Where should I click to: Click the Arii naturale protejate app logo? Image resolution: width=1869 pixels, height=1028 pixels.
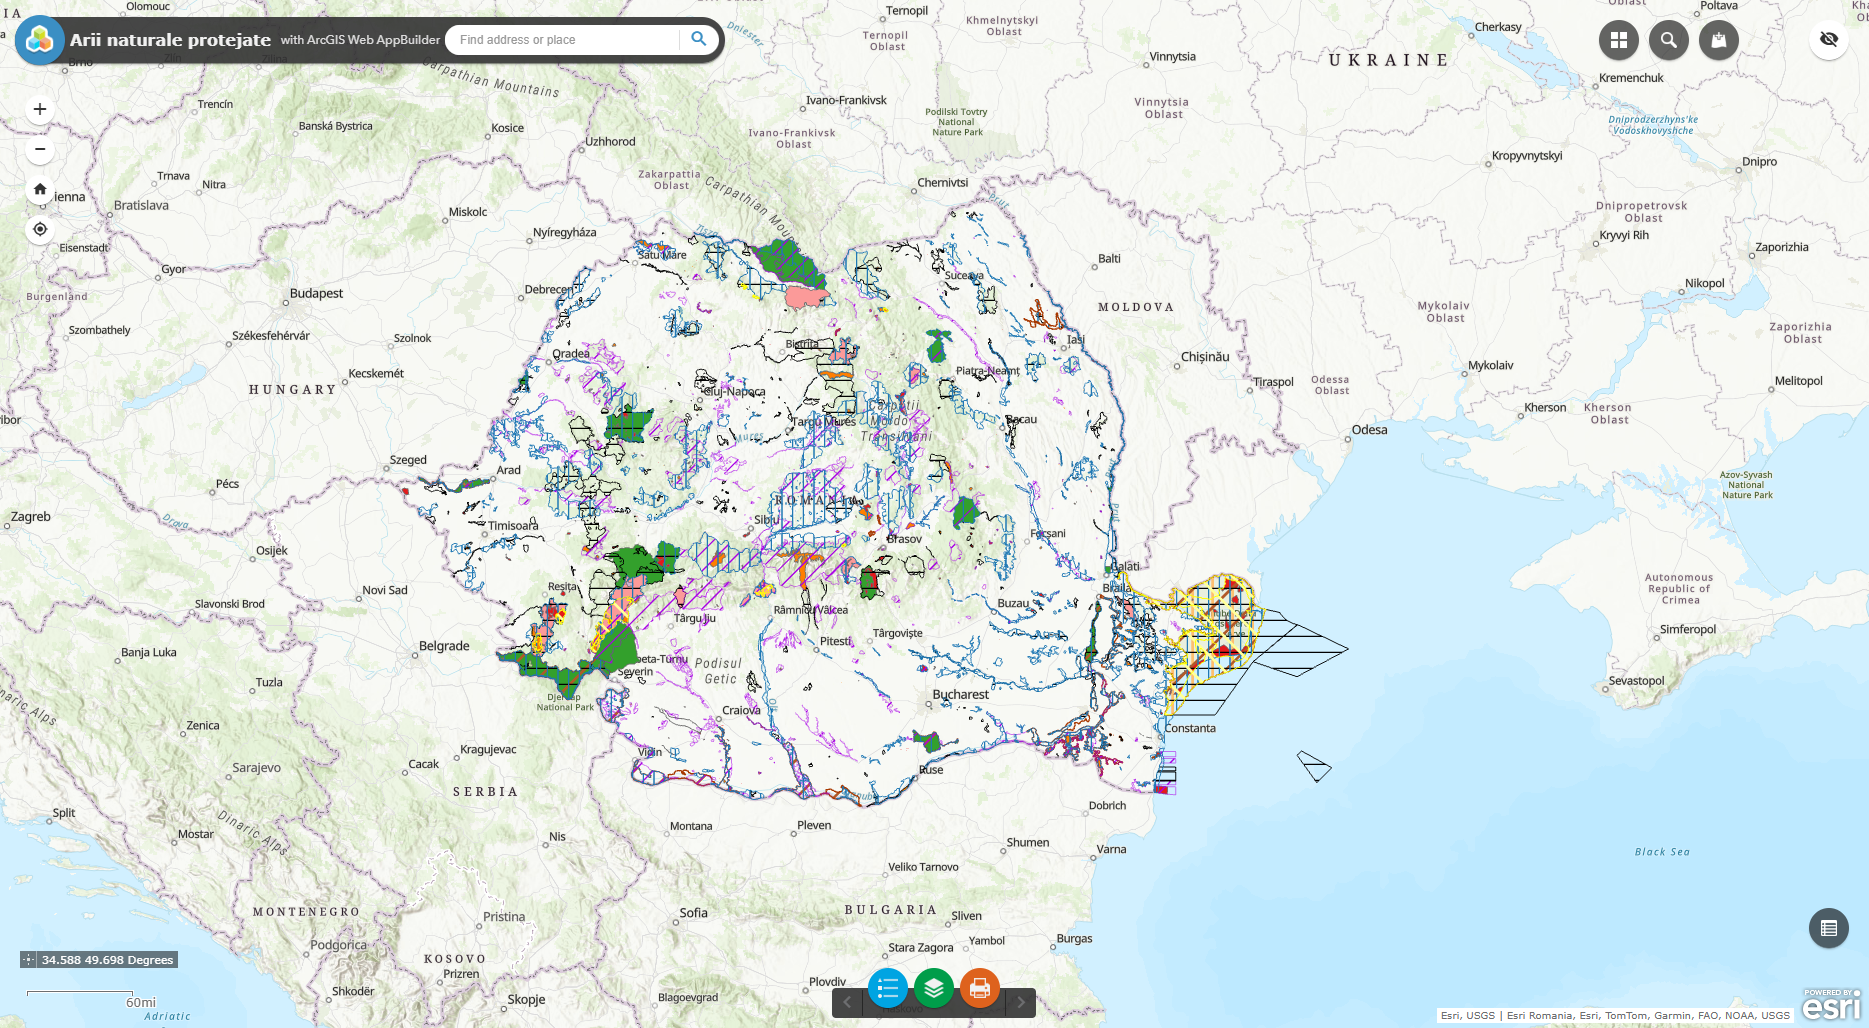40,40
